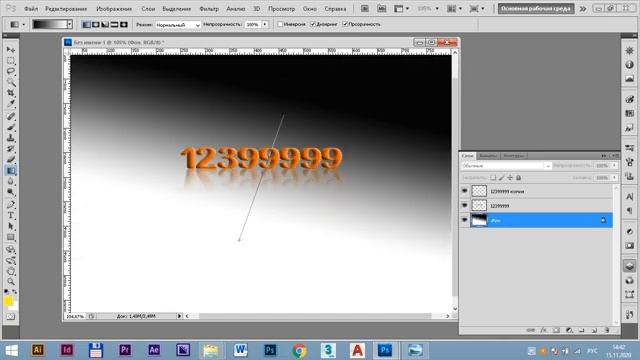The image size is (640, 360).
Task: Select the Rectangular Marquee tool
Action: pos(11,60)
